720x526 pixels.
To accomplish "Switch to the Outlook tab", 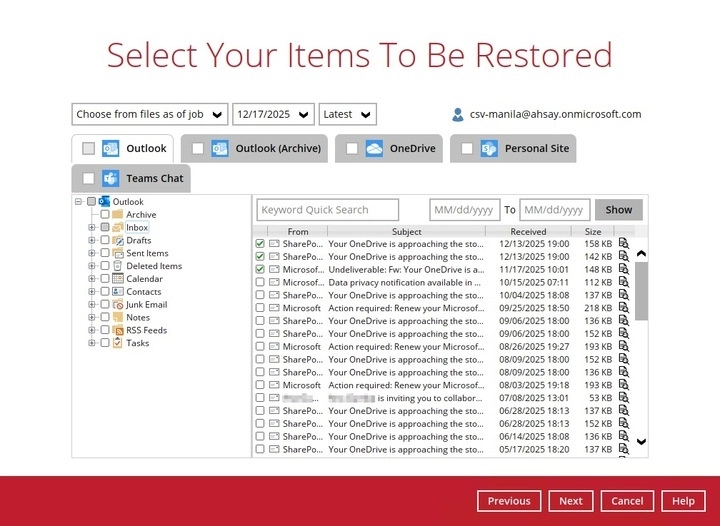I will pos(146,149).
